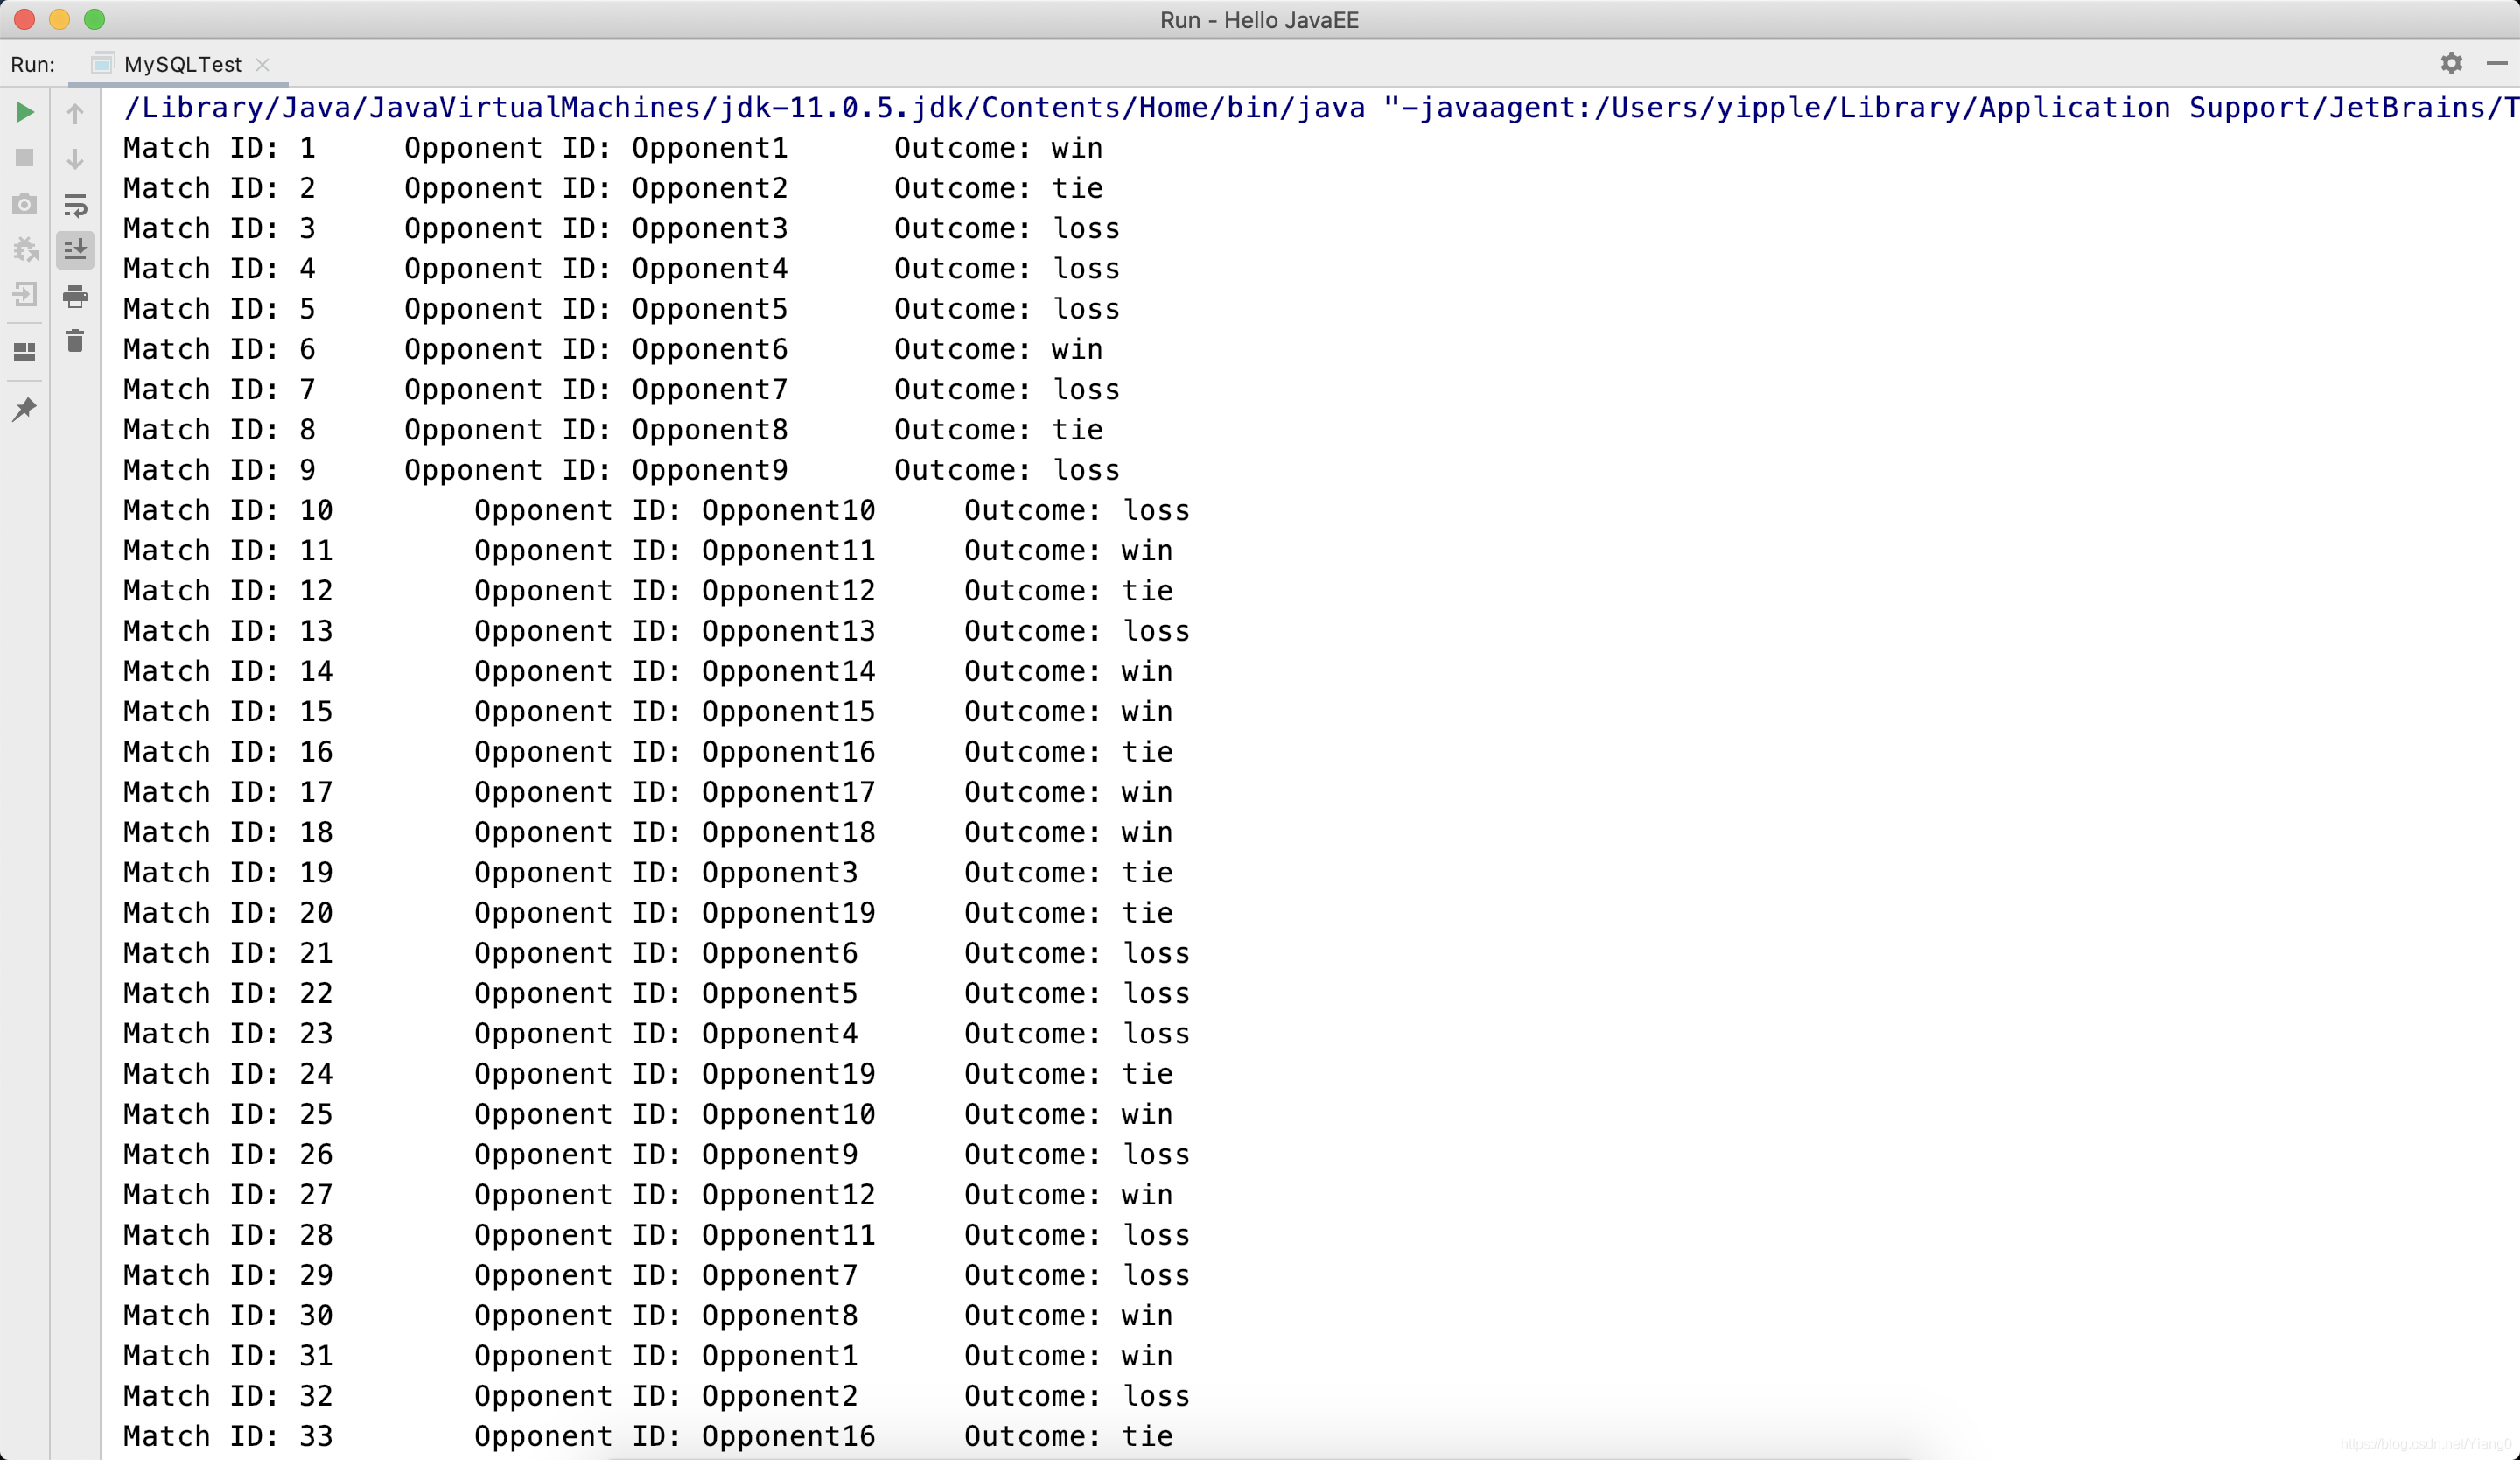Image resolution: width=2520 pixels, height=1460 pixels.
Task: Click the 'Match ID: 22' text
Action: [228, 993]
